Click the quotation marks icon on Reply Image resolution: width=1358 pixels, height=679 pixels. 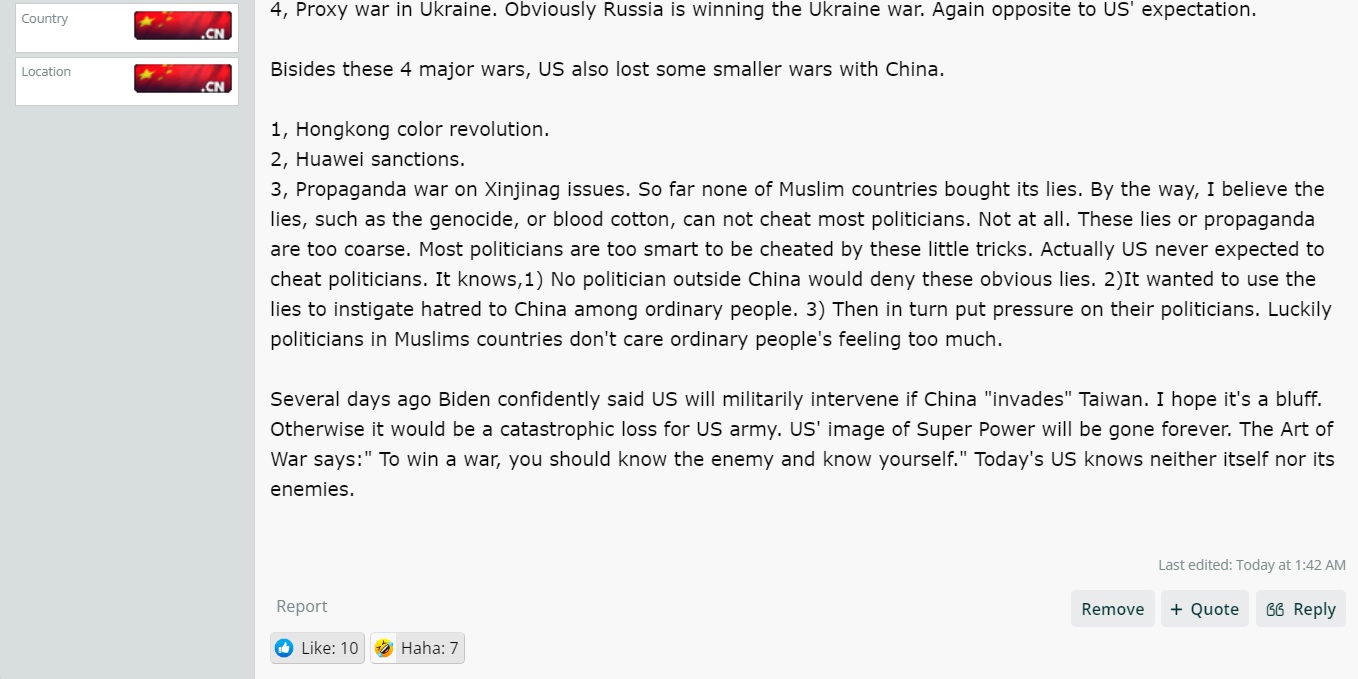1275,609
